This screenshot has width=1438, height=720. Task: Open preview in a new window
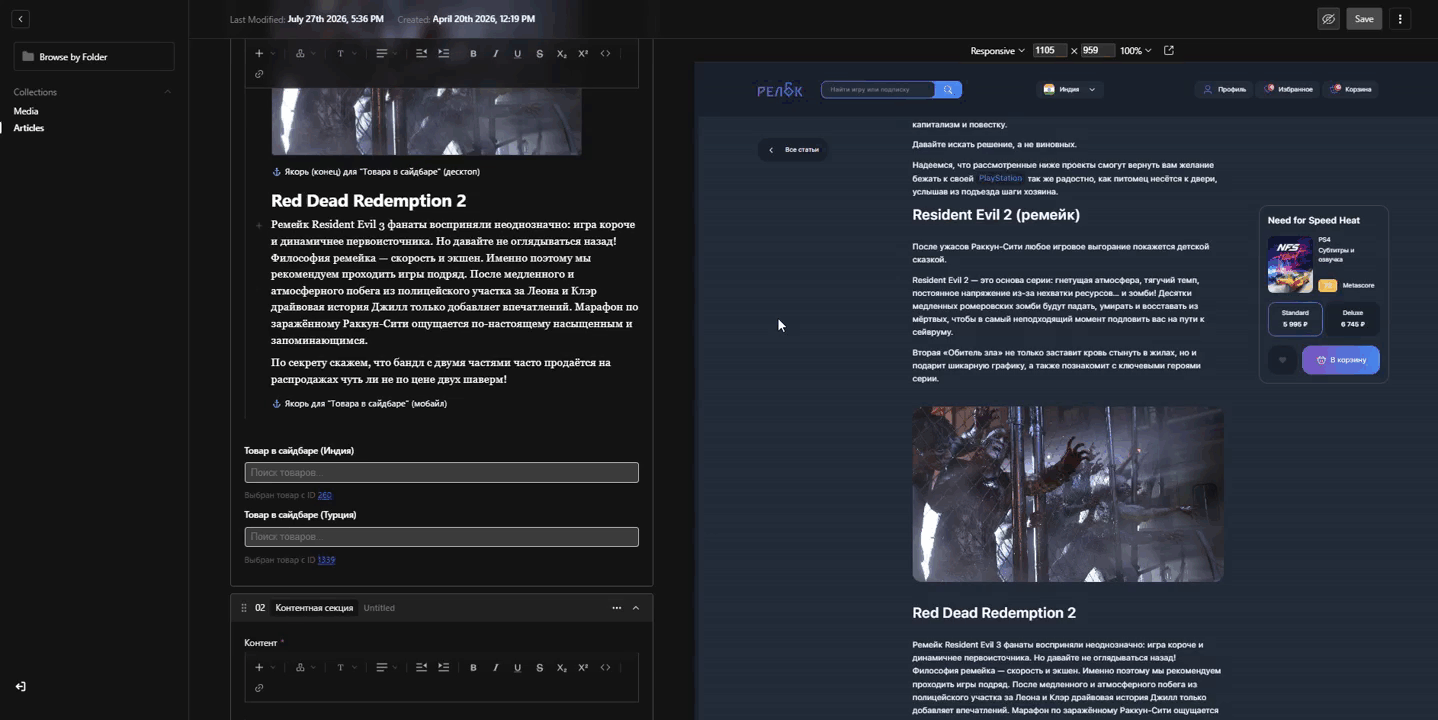[x=1169, y=50]
